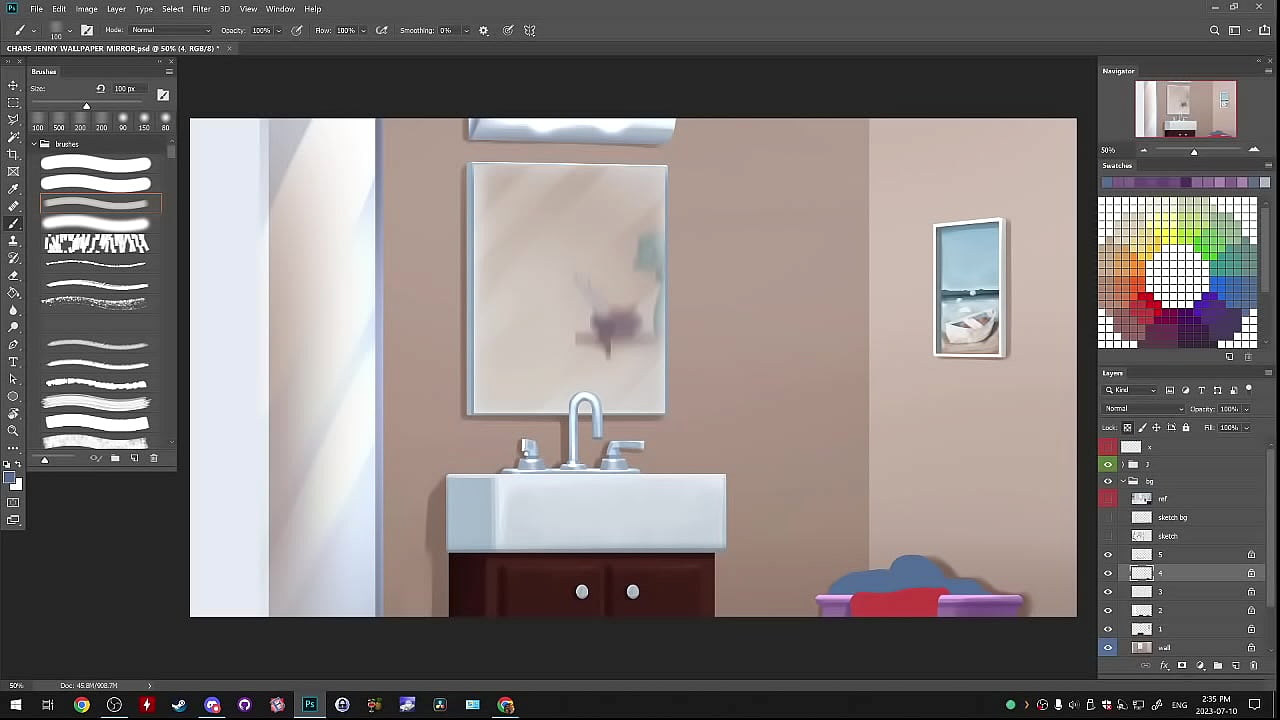Screen dimensions: 1280x720
Task: Open layer blend mode Normal dropdown
Action: pyautogui.click(x=1143, y=409)
